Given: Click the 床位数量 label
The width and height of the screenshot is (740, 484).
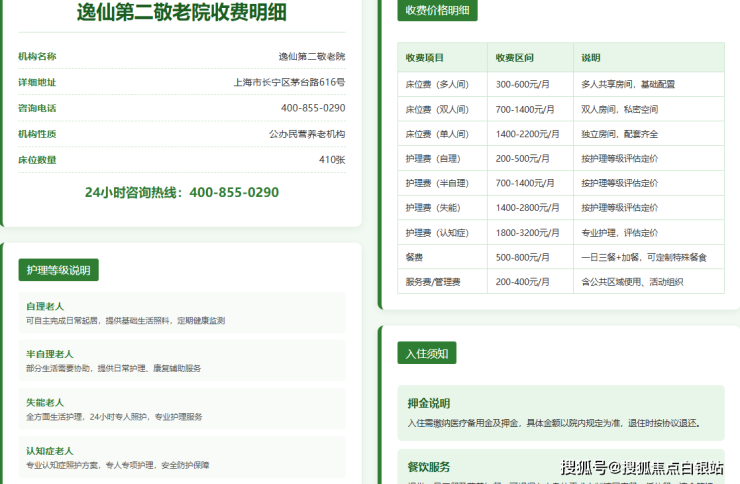Looking at the screenshot, I should [37, 160].
